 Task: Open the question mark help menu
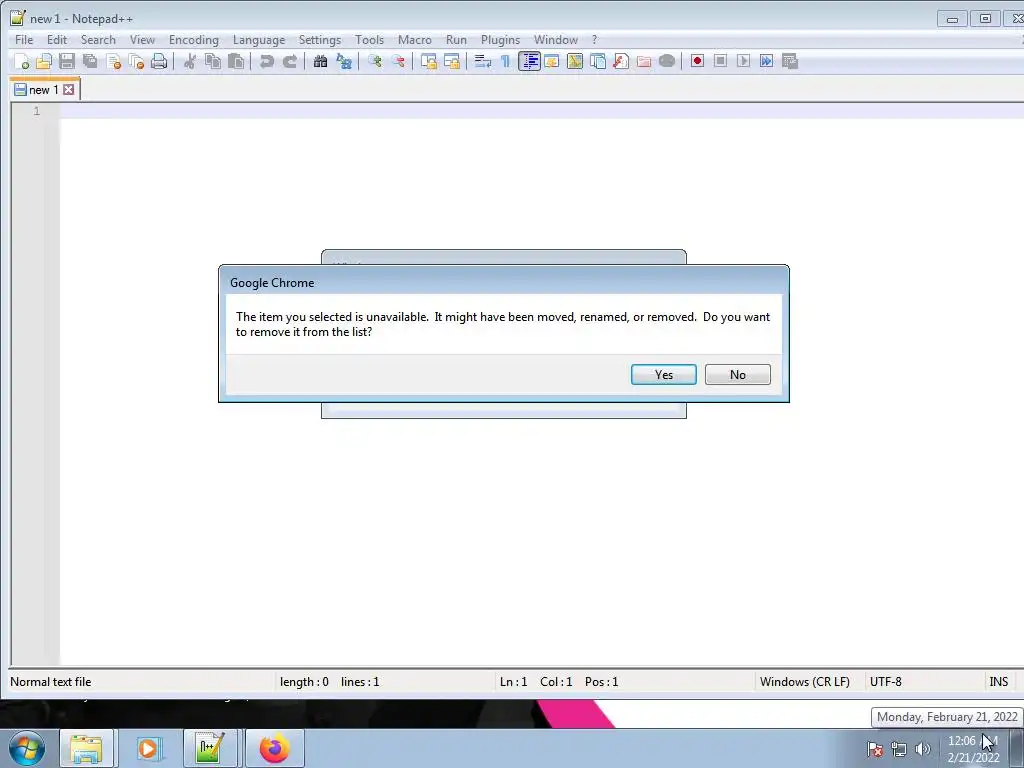pos(594,40)
